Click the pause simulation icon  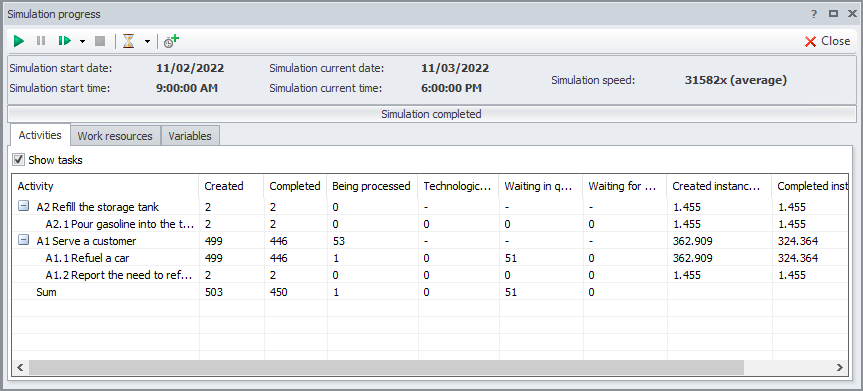click(41, 41)
